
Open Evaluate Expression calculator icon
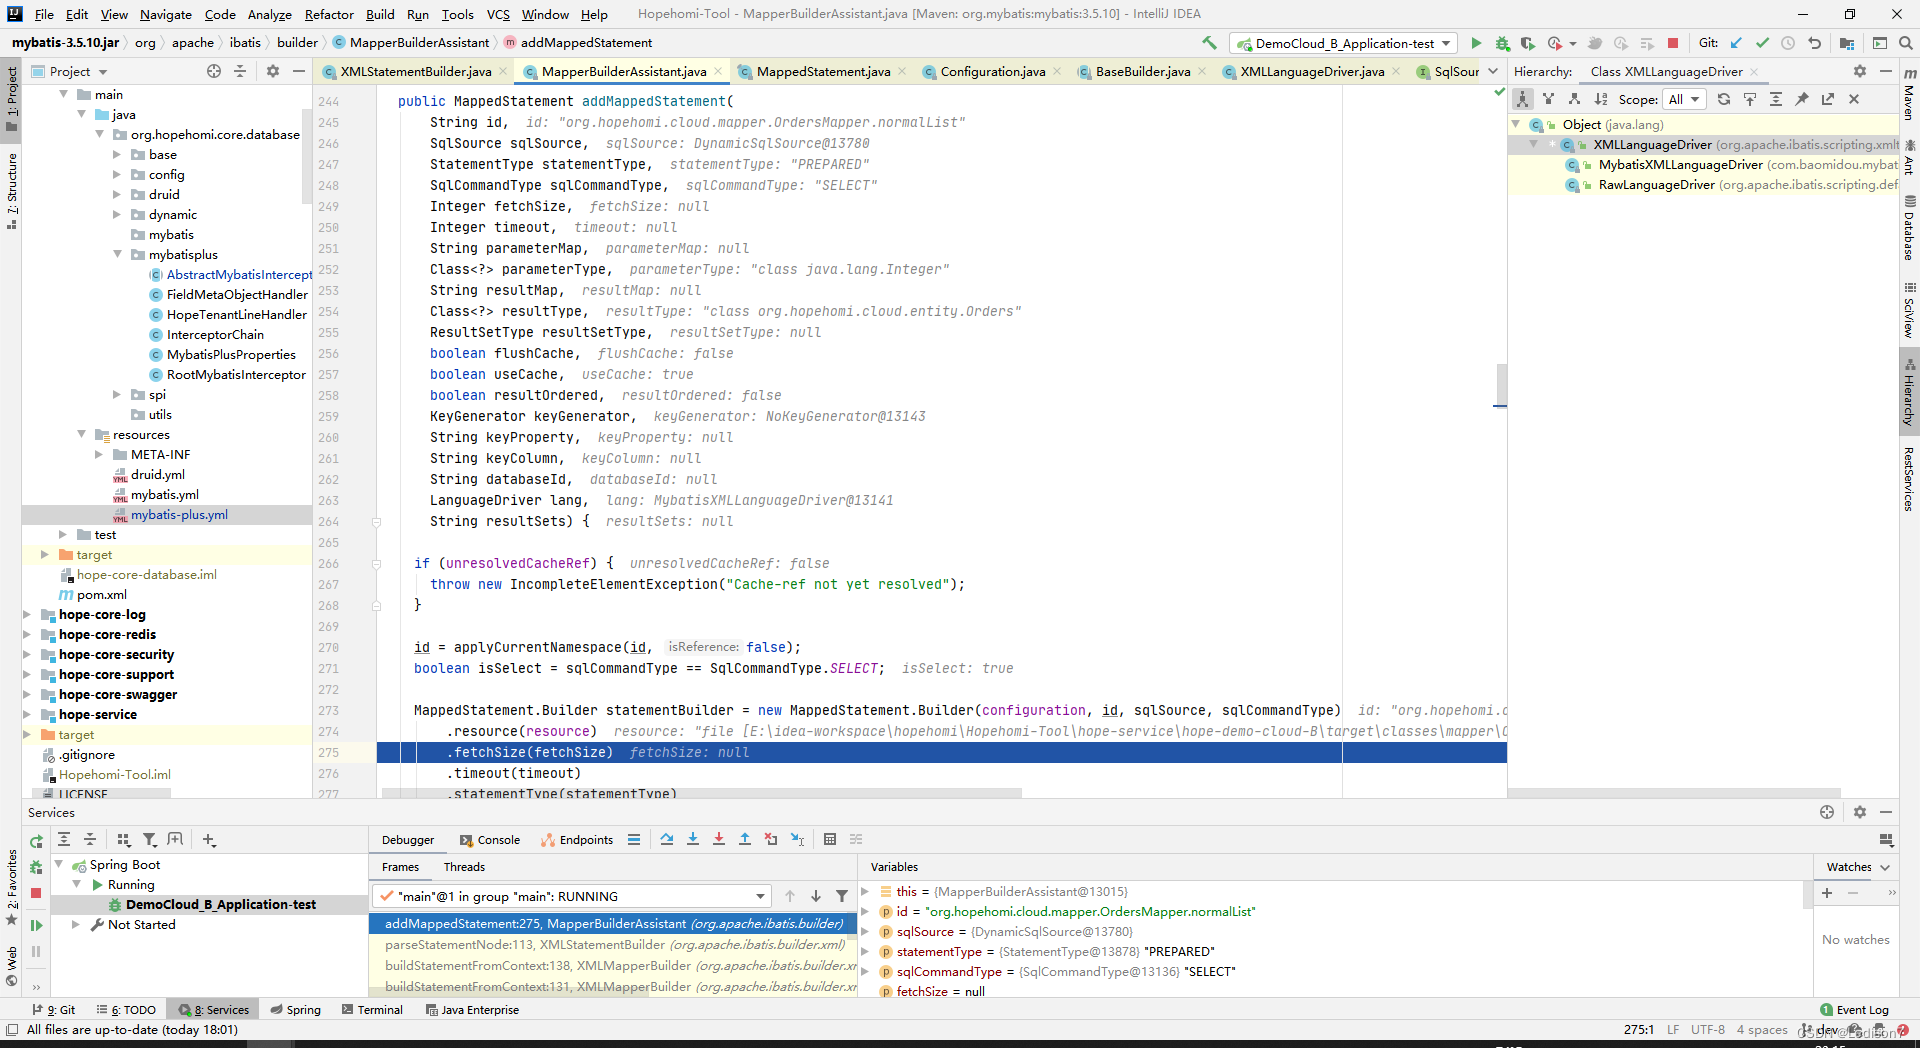[x=830, y=840]
